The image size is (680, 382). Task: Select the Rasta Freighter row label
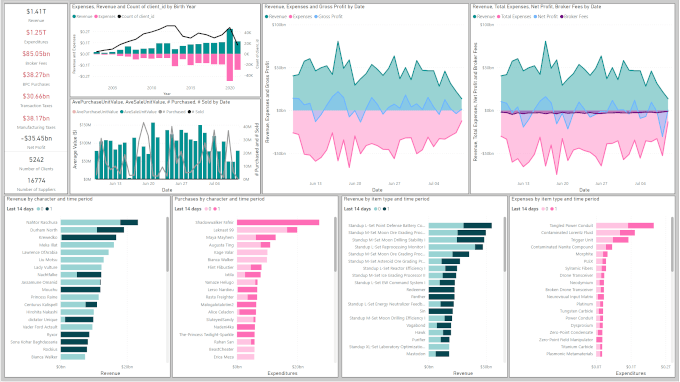[220, 297]
